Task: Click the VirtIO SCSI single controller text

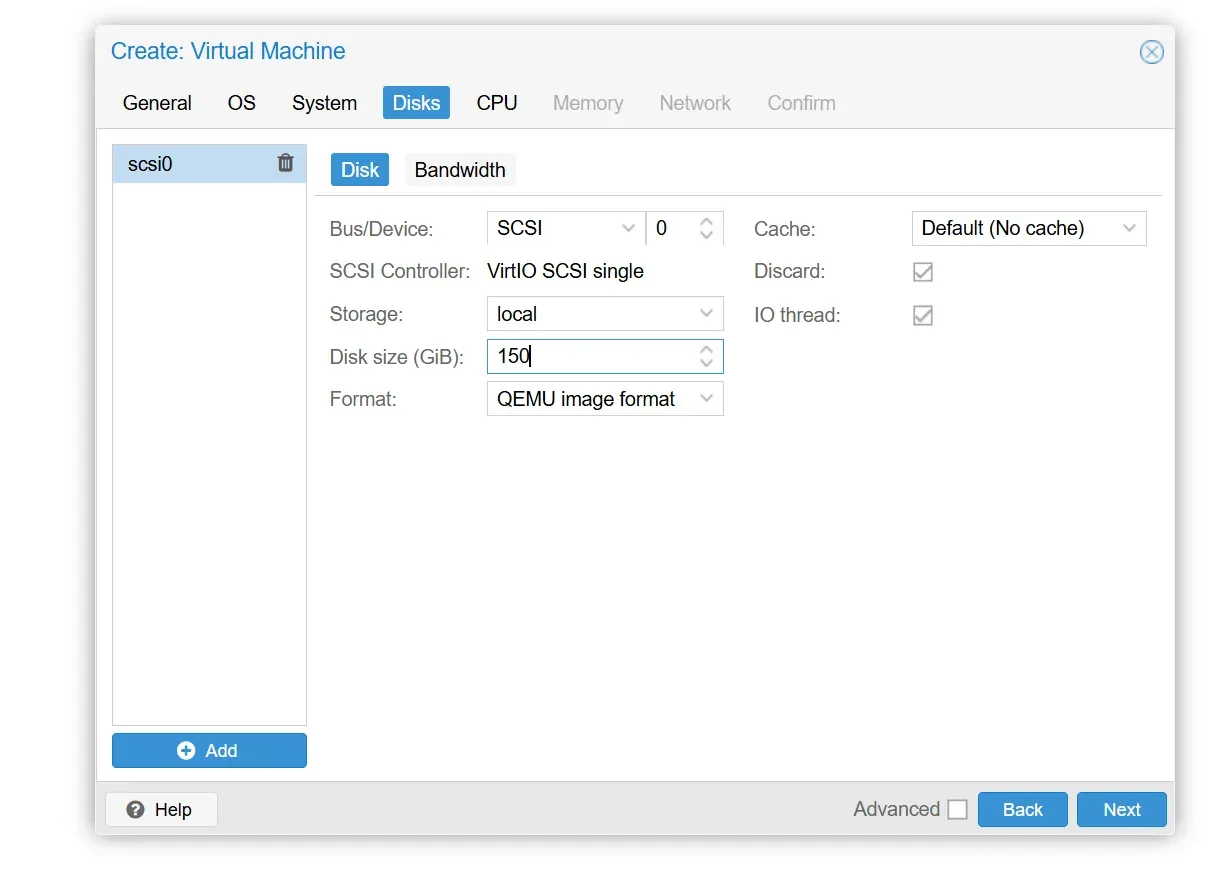Action: click(x=565, y=271)
